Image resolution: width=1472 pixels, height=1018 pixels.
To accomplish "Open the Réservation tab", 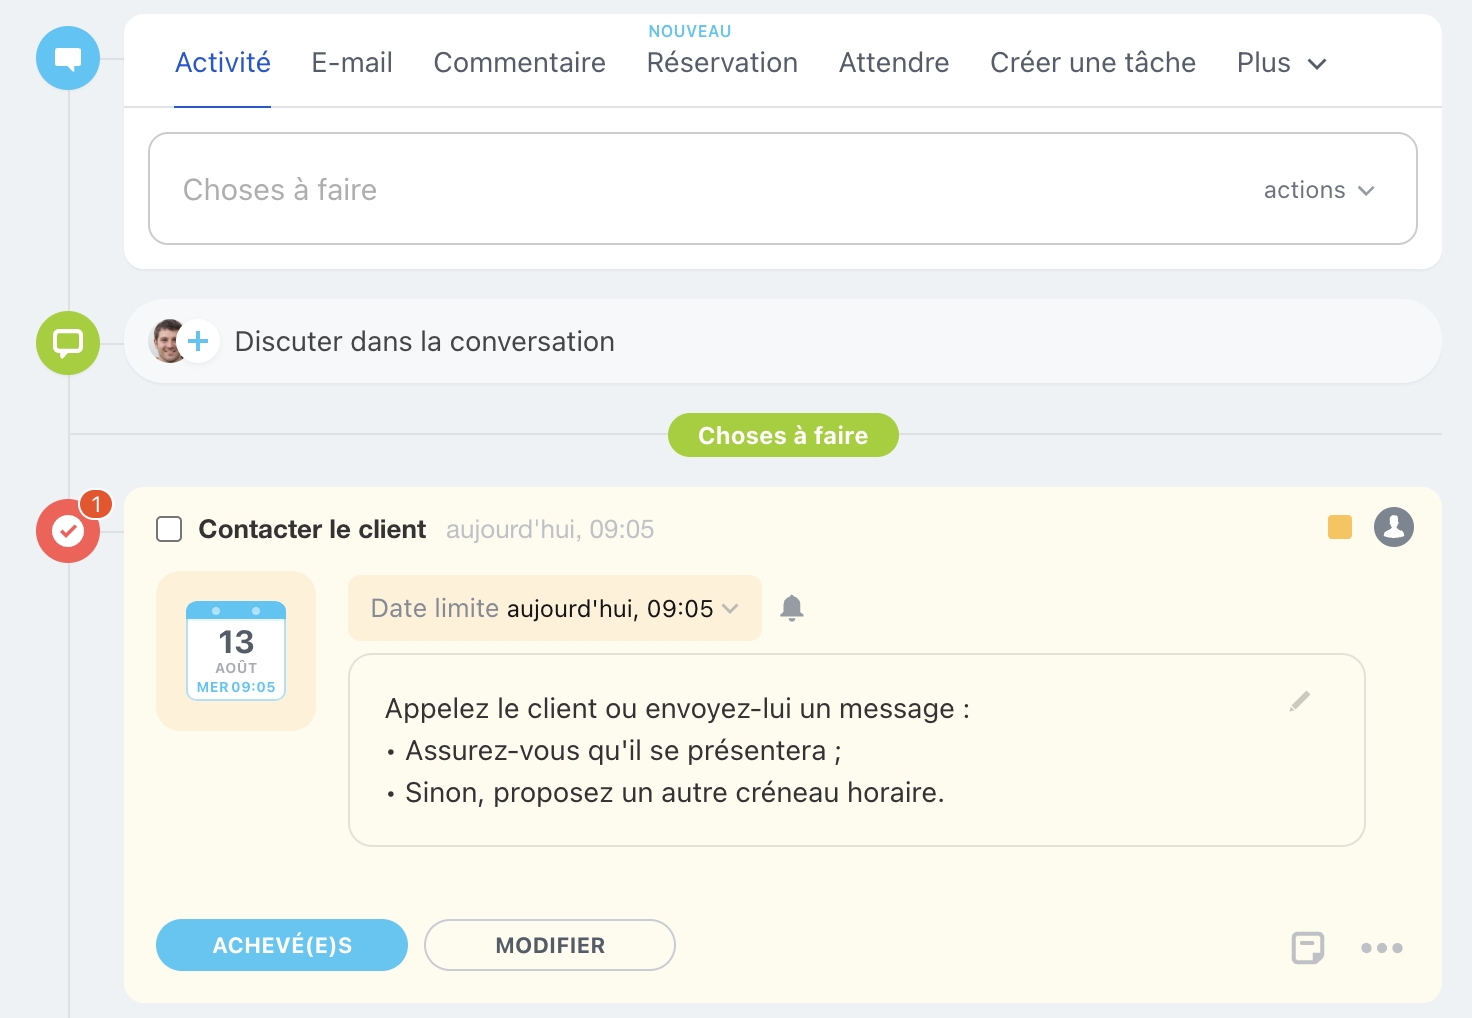I will tap(722, 63).
